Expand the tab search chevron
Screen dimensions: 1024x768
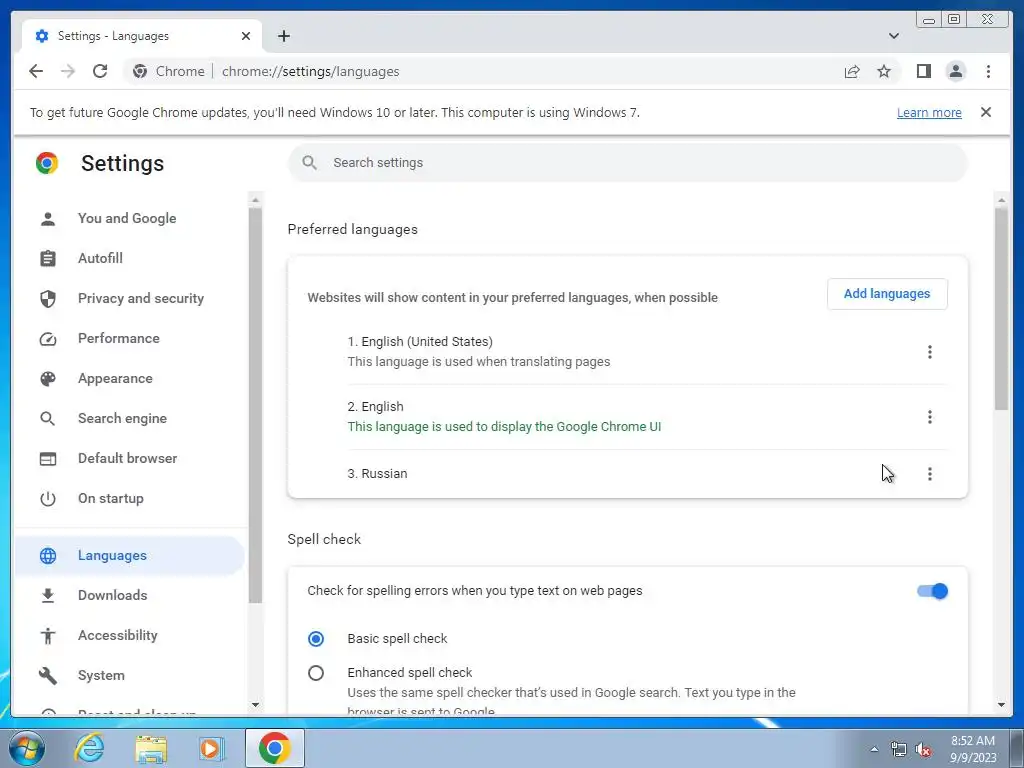pyautogui.click(x=893, y=36)
